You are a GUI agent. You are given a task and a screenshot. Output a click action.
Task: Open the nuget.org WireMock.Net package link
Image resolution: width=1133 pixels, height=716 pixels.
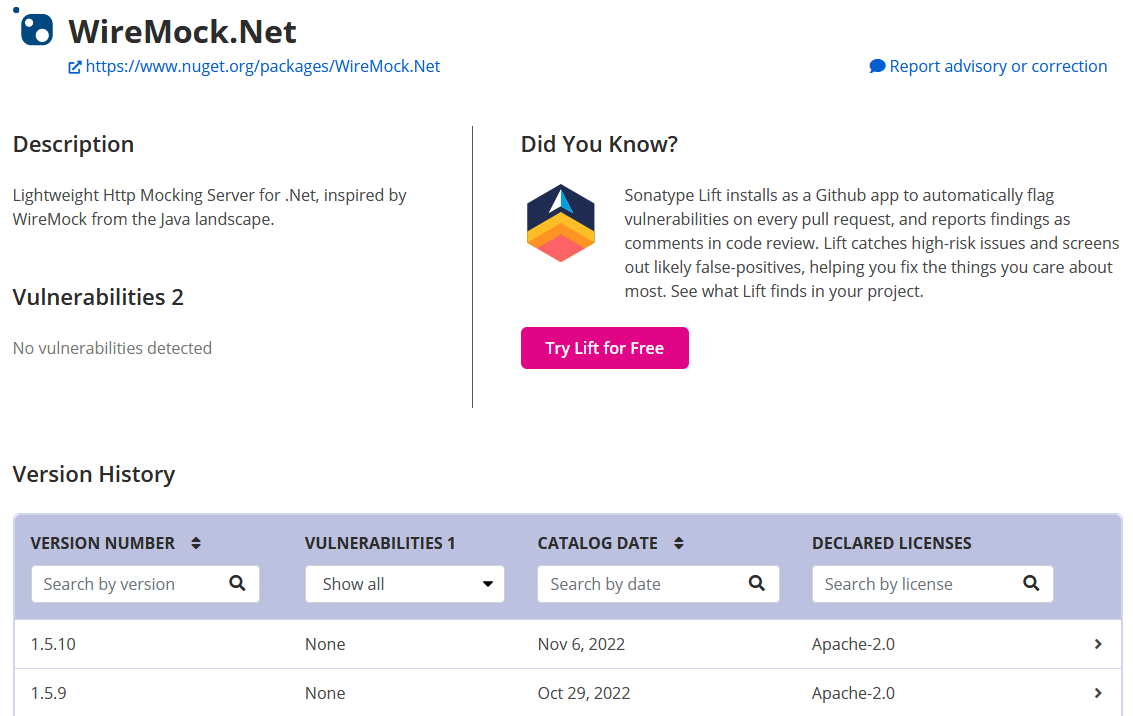263,67
